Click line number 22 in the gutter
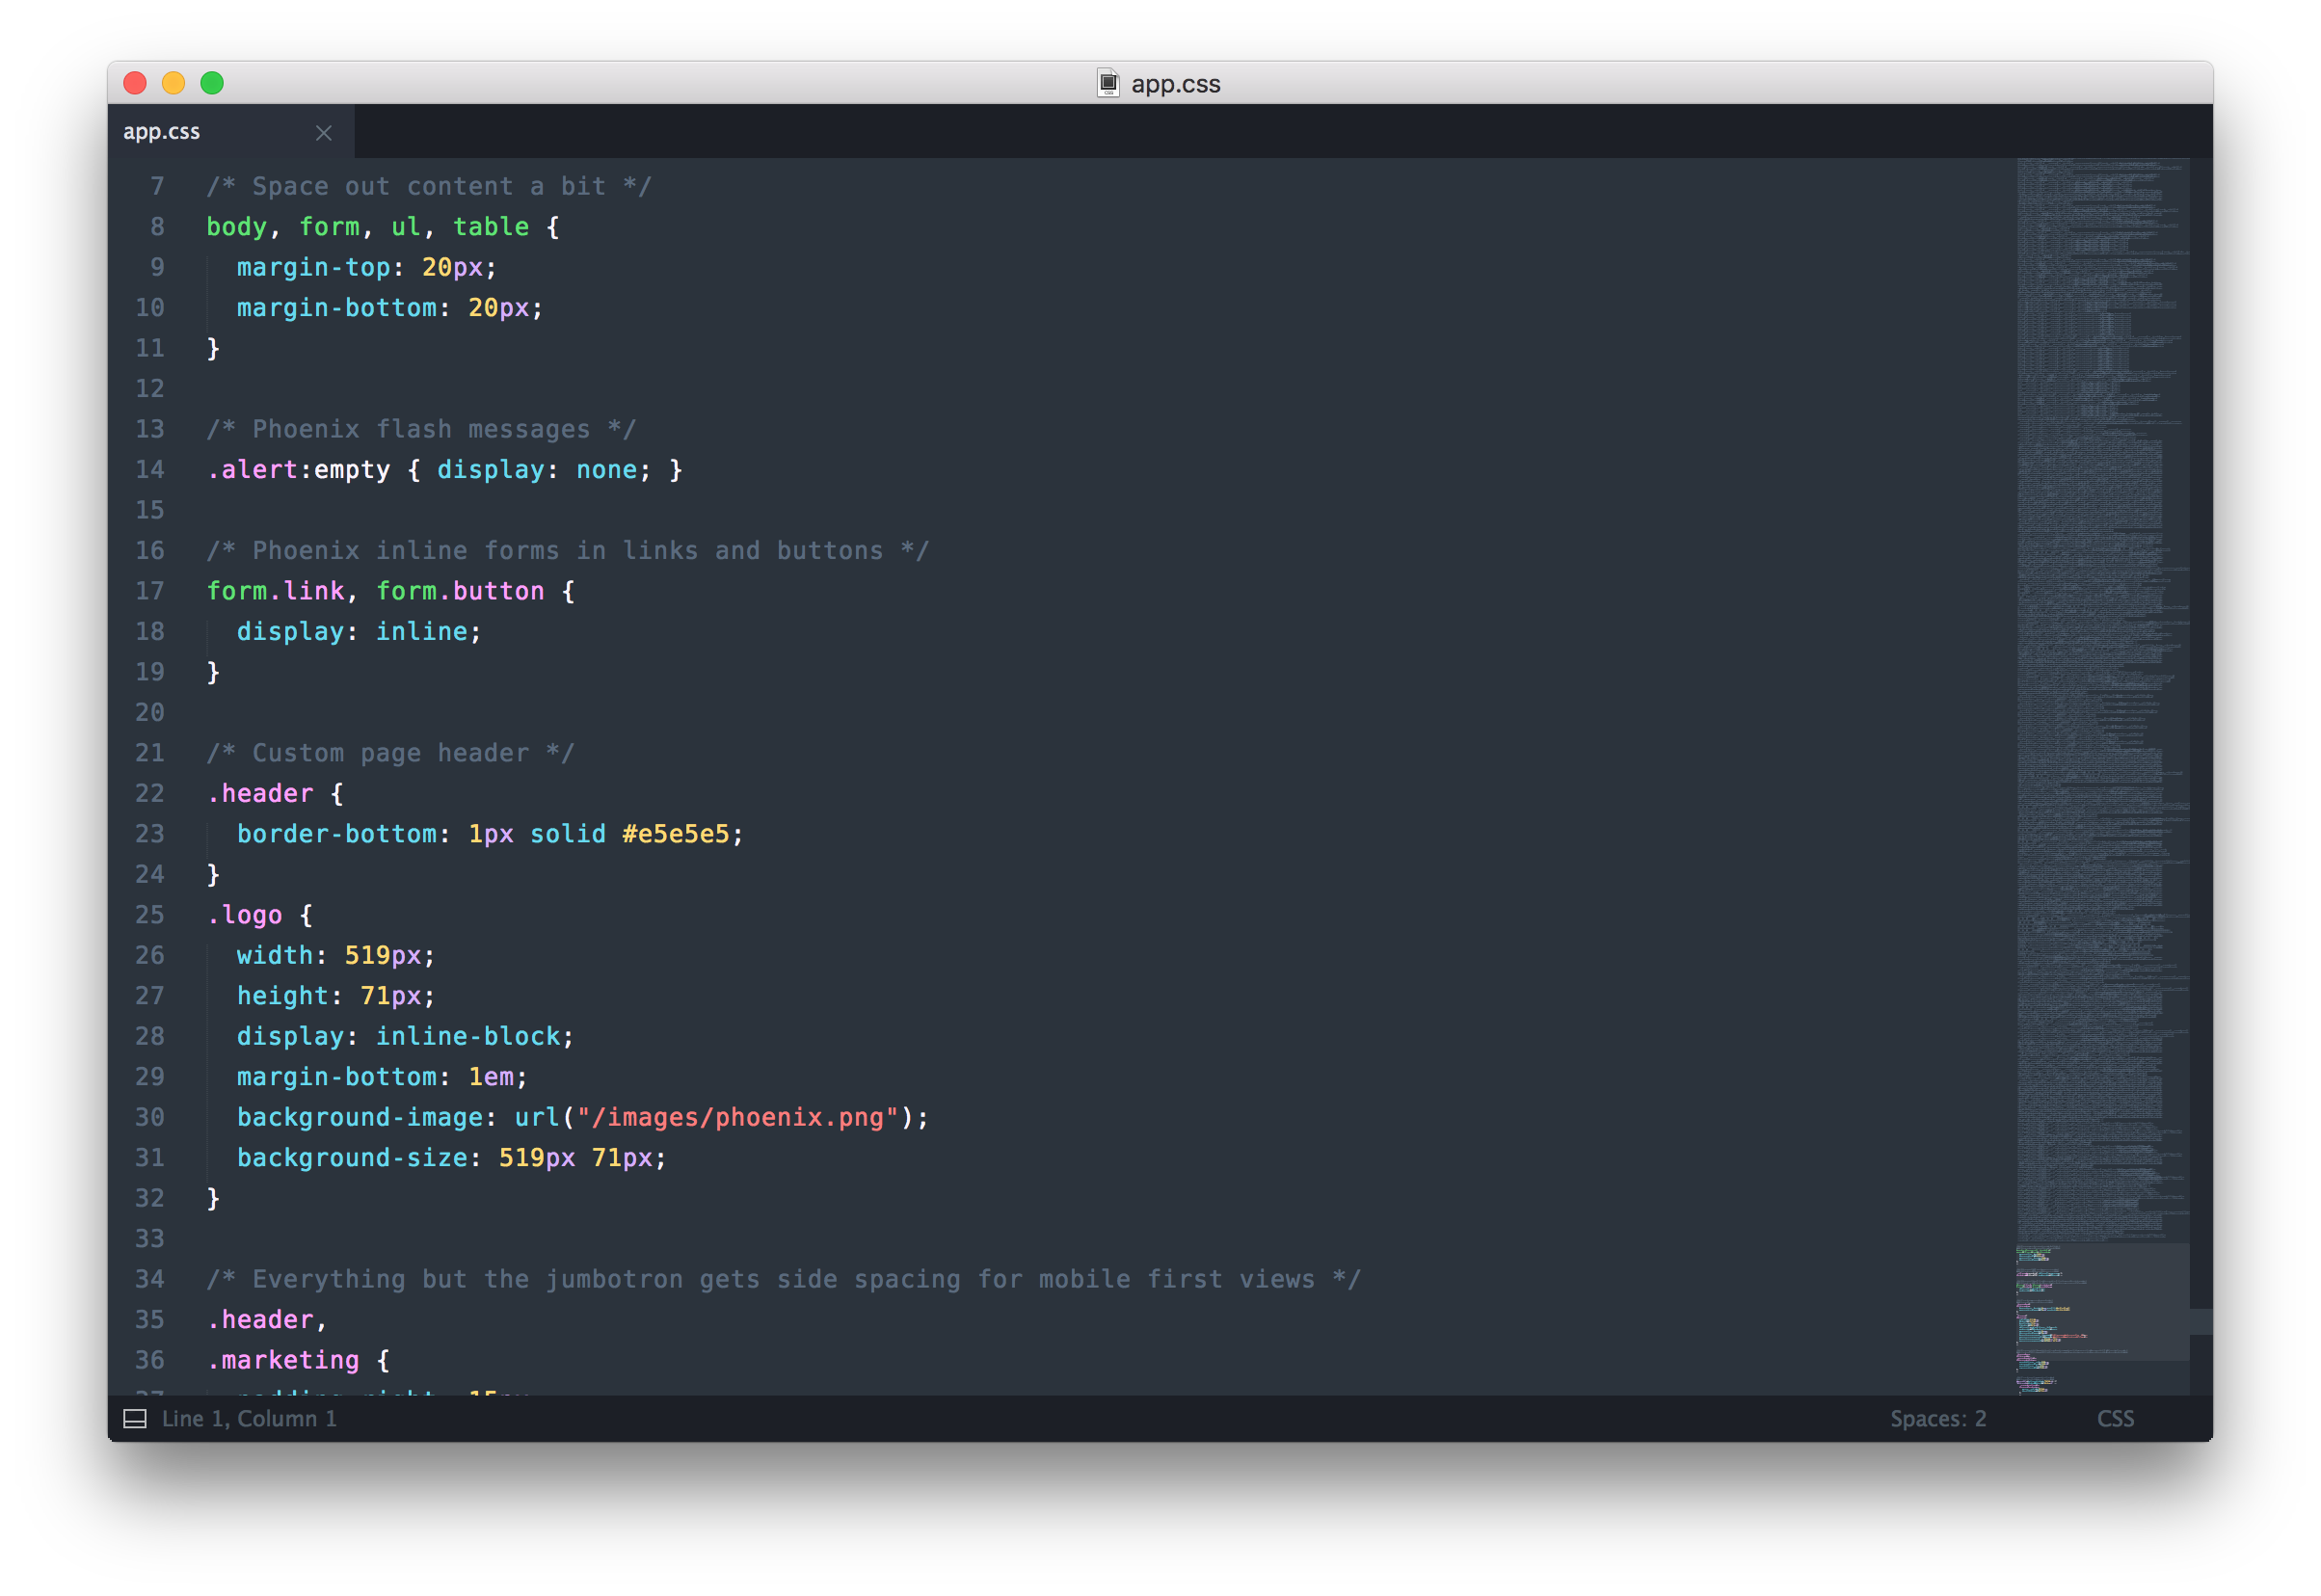This screenshot has width=2321, height=1596. coord(150,793)
